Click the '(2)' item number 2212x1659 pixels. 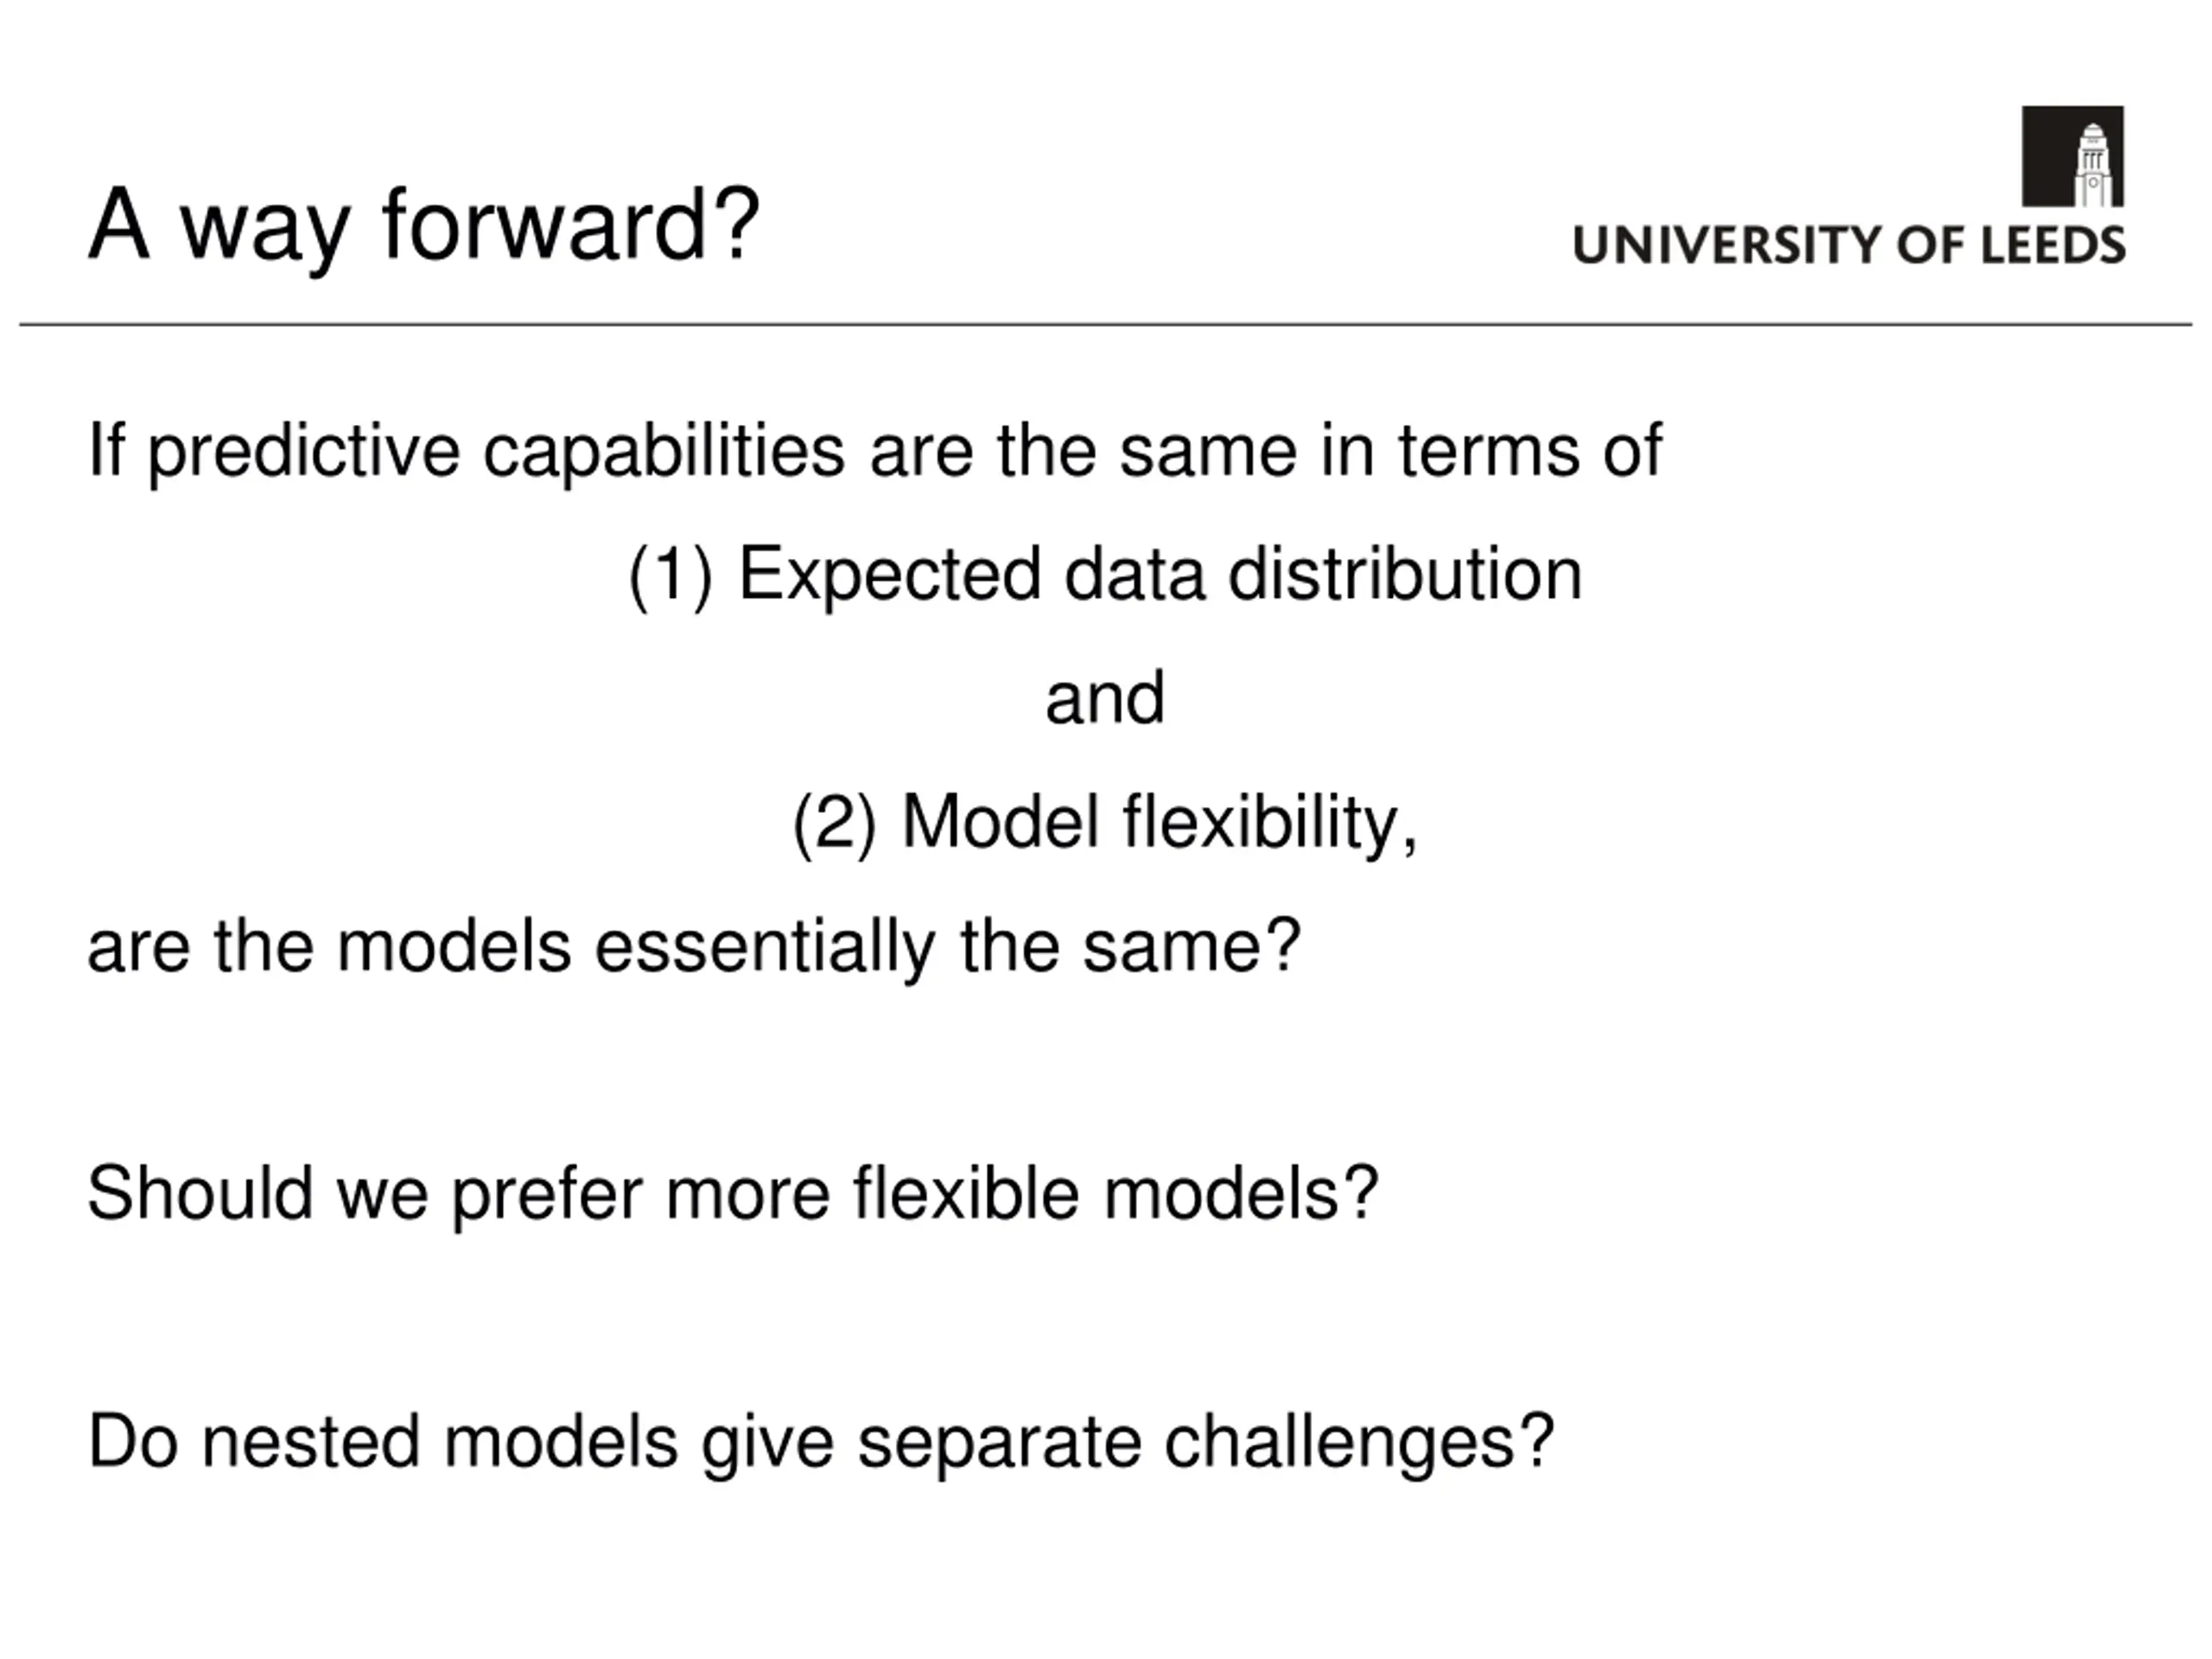834,823
